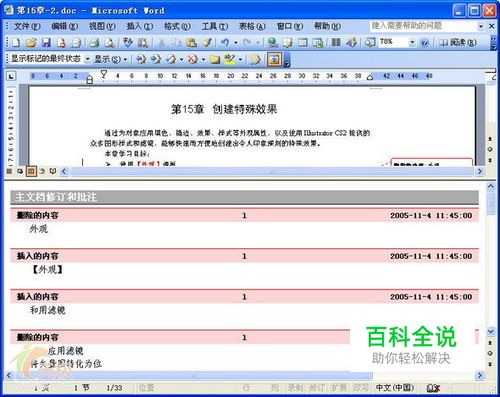Toggle 修订 in the status bar
The width and height of the screenshot is (500, 397).
(316, 388)
